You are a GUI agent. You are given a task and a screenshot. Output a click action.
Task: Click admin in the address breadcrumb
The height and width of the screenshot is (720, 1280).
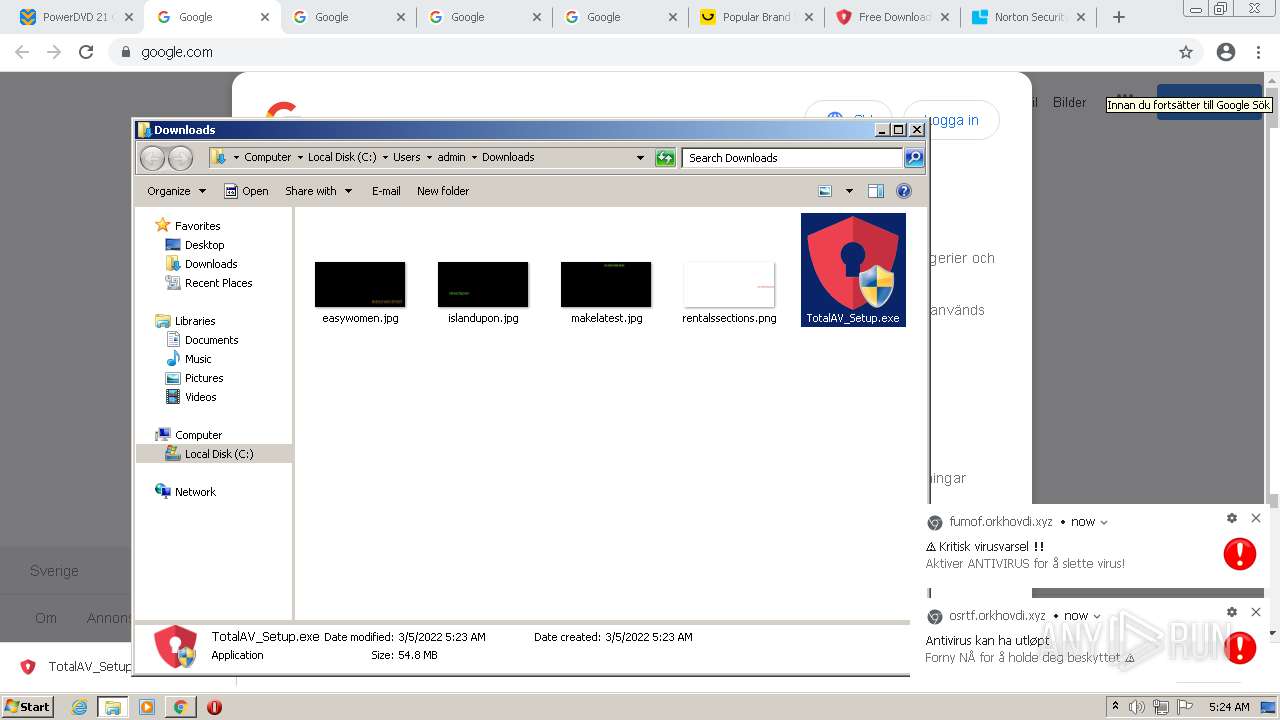click(x=451, y=157)
